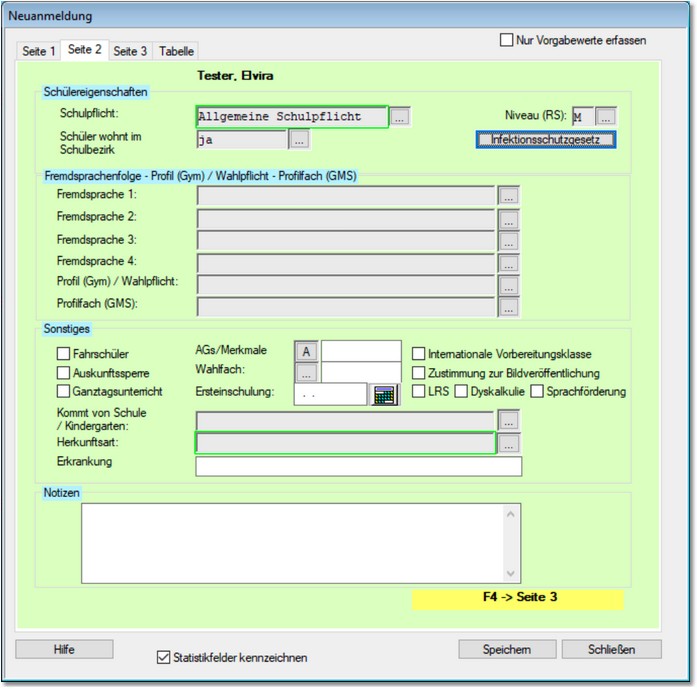Image resolution: width=697 pixels, height=689 pixels.
Task: Check Zustimmung zur Bildveröffentlichung
Action: pyautogui.click(x=419, y=372)
